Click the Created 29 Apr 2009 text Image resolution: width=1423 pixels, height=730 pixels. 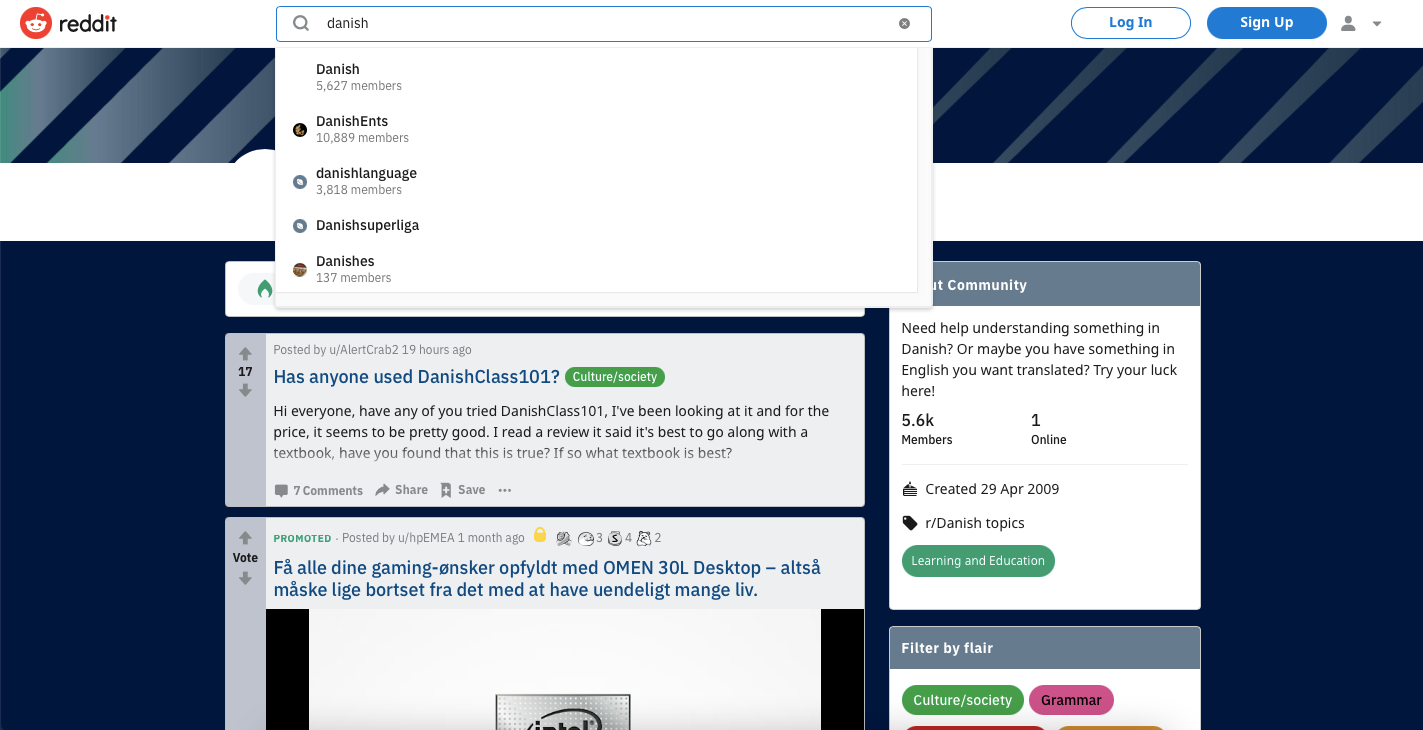coord(992,489)
